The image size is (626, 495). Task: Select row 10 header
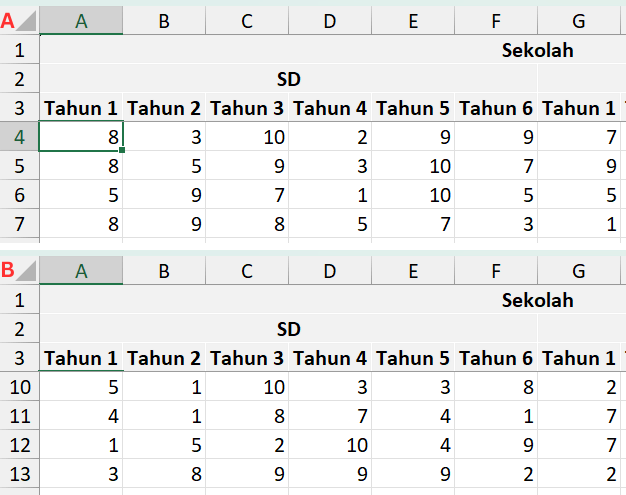click(x=19, y=387)
